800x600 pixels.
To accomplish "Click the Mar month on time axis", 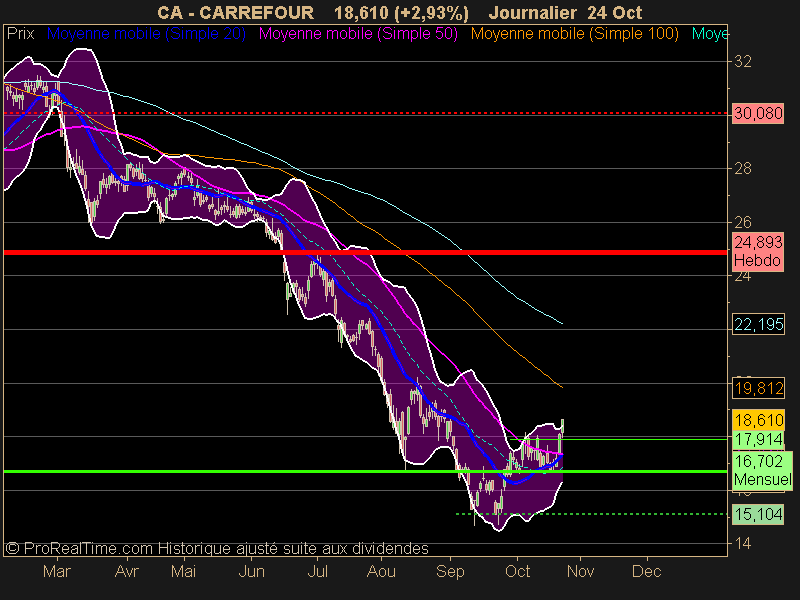I will pos(57,571).
